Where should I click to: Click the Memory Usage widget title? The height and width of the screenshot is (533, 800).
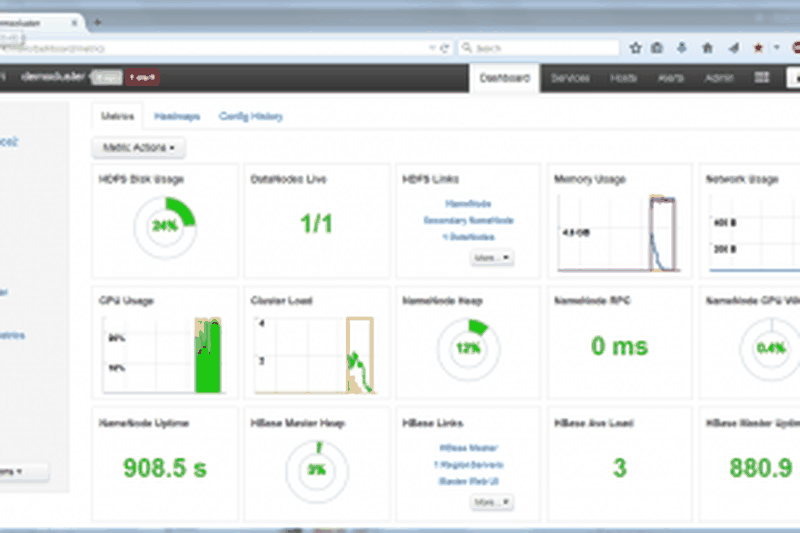tap(590, 179)
